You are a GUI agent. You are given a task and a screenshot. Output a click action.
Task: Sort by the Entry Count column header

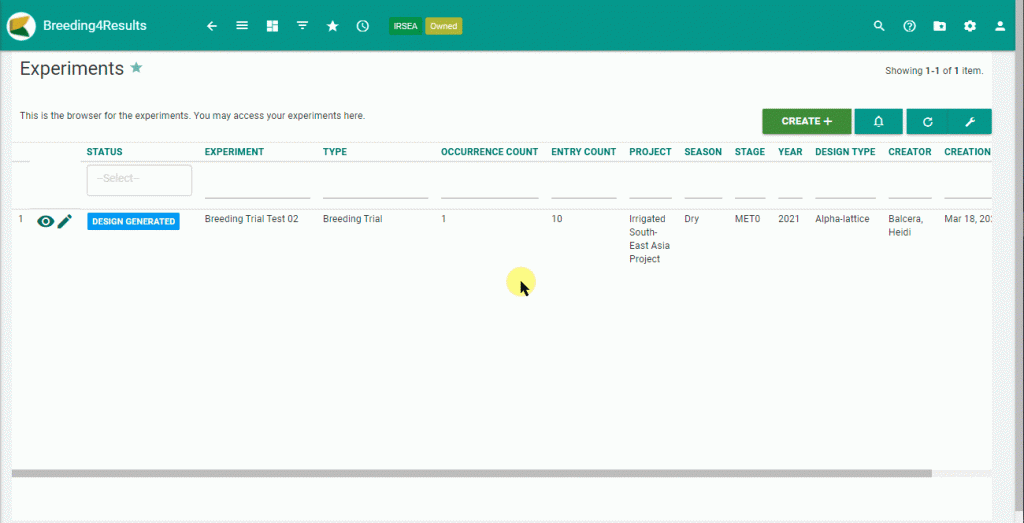pyautogui.click(x=583, y=152)
